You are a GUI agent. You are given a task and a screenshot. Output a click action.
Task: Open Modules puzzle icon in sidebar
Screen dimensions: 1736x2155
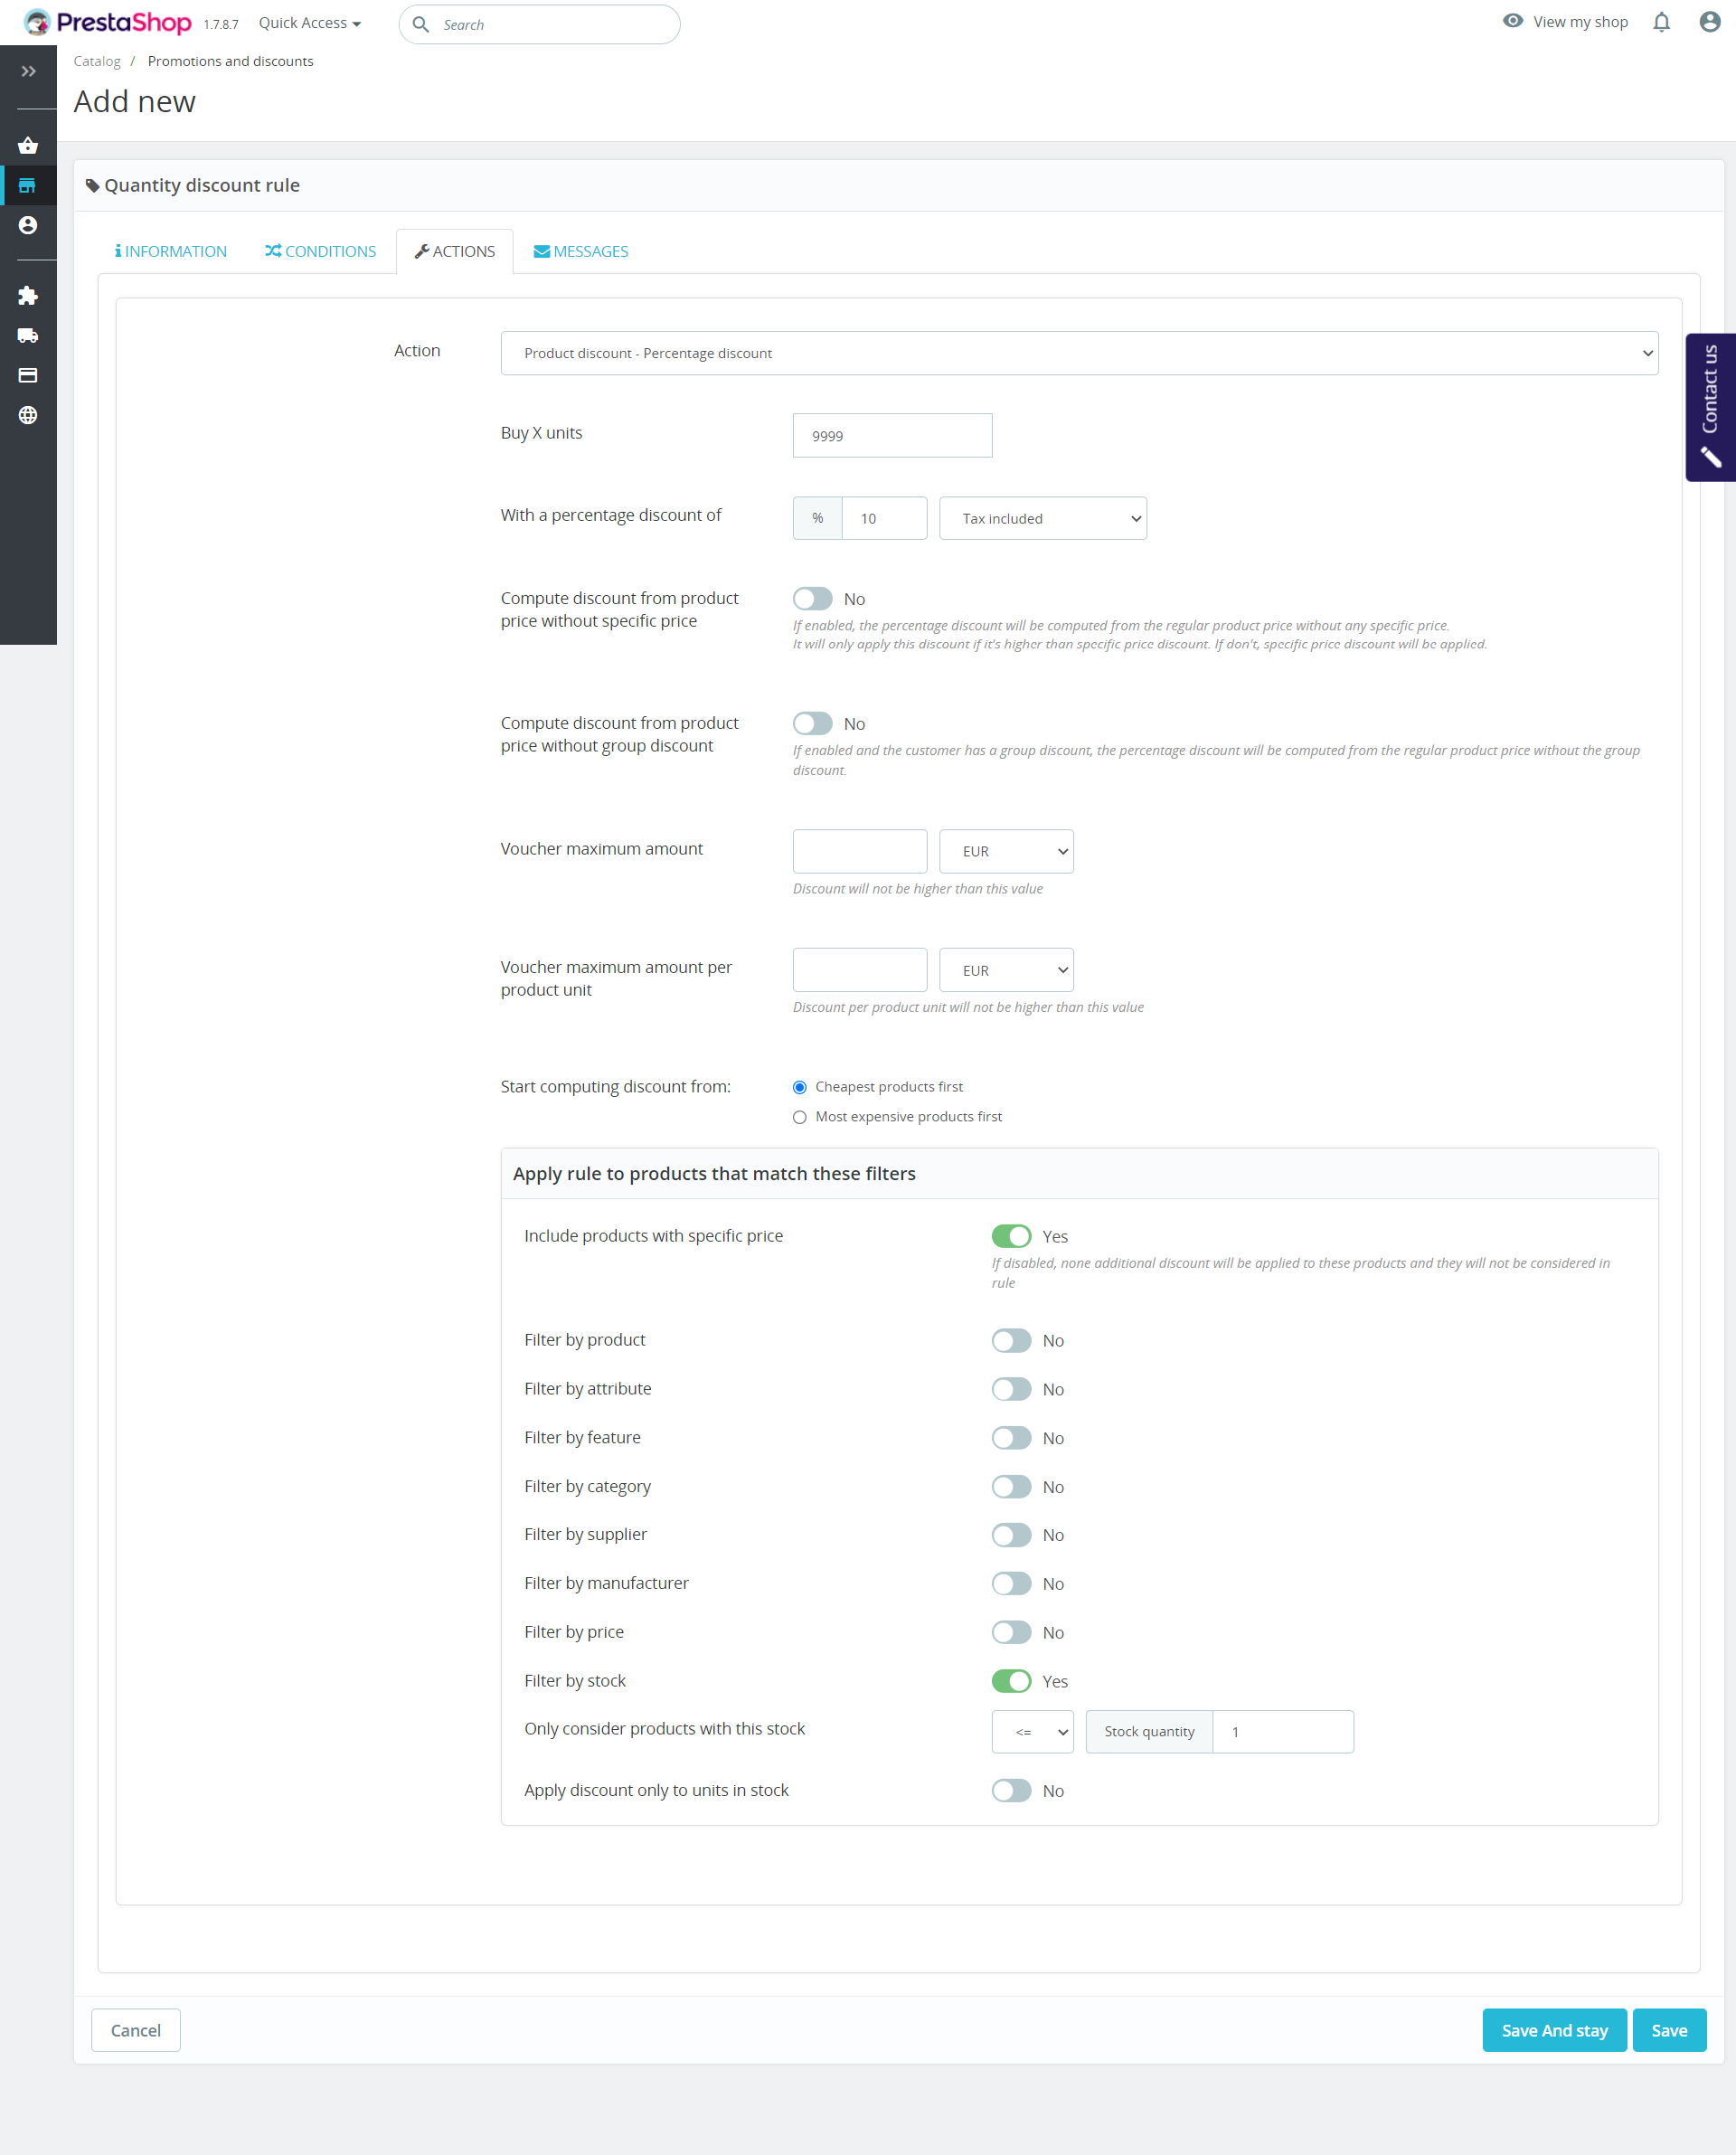[28, 296]
